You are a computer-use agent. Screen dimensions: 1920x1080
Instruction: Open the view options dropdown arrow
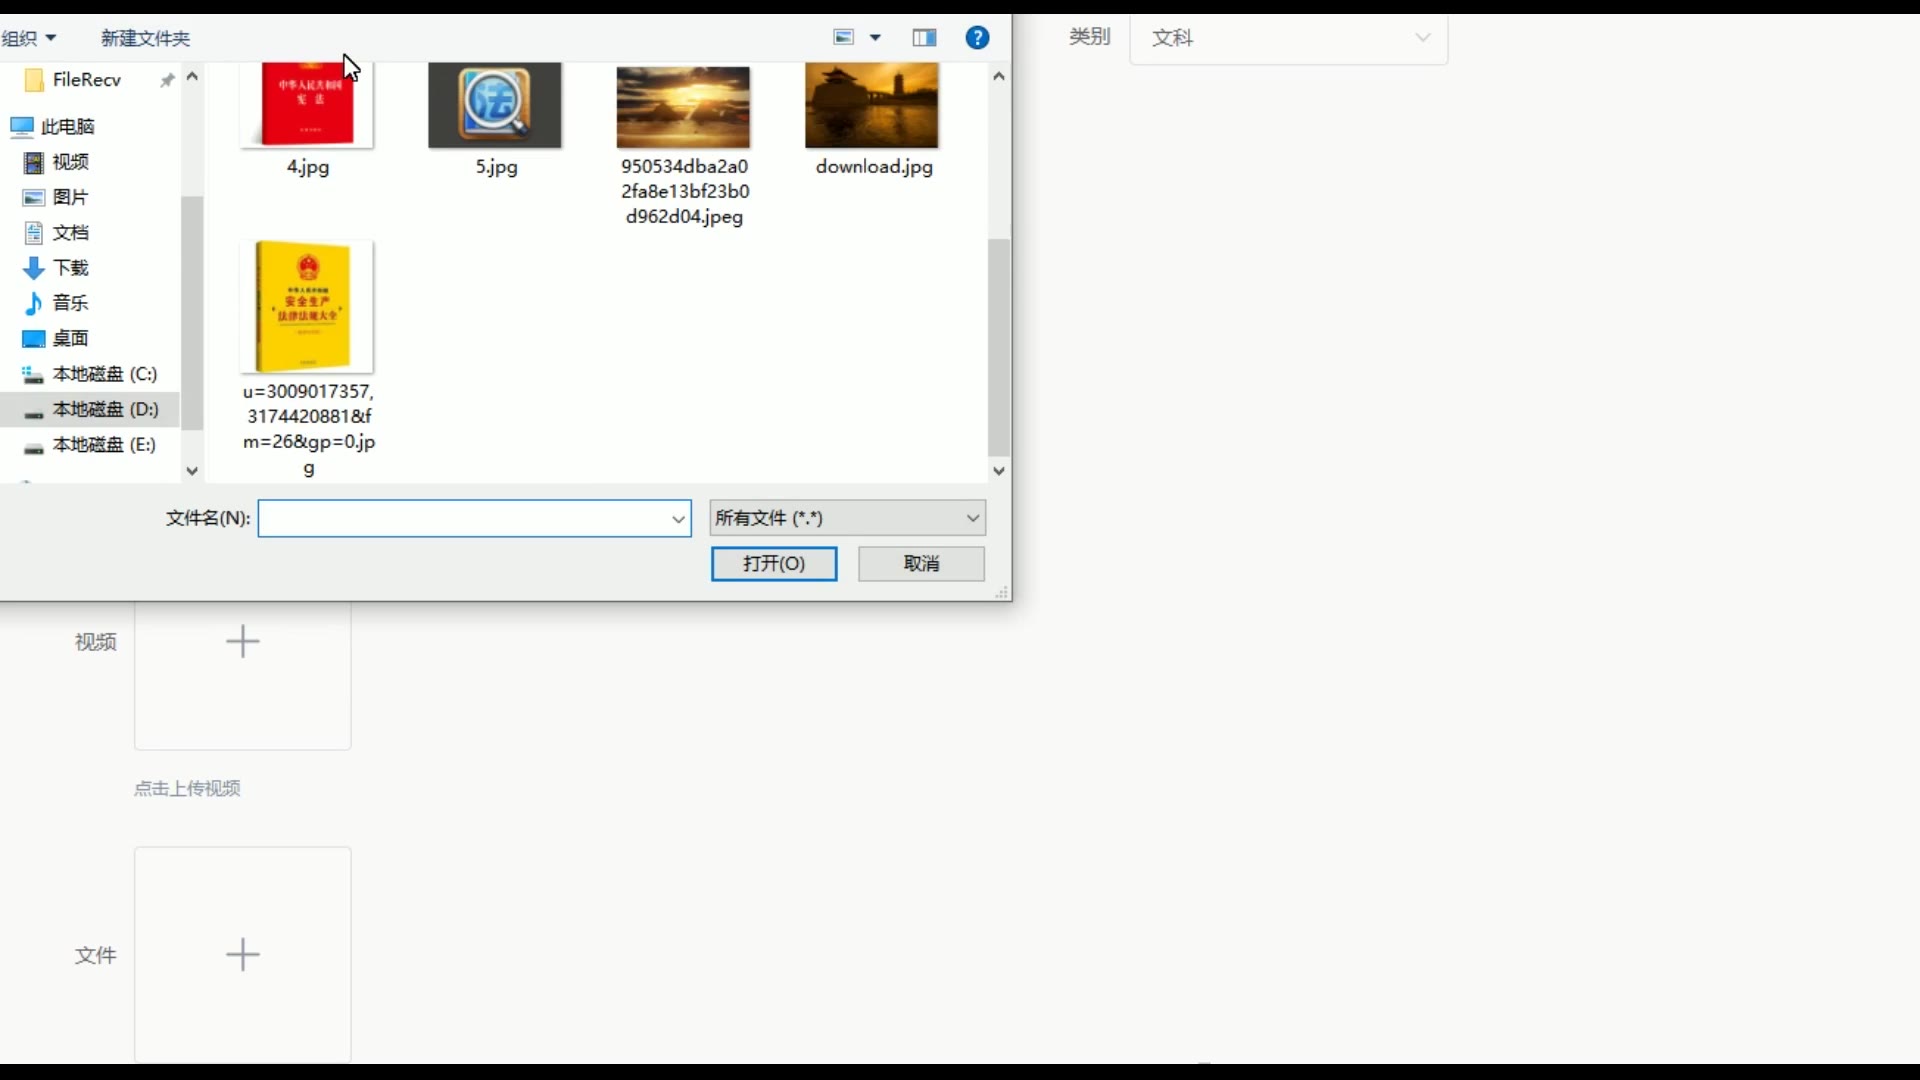click(875, 38)
